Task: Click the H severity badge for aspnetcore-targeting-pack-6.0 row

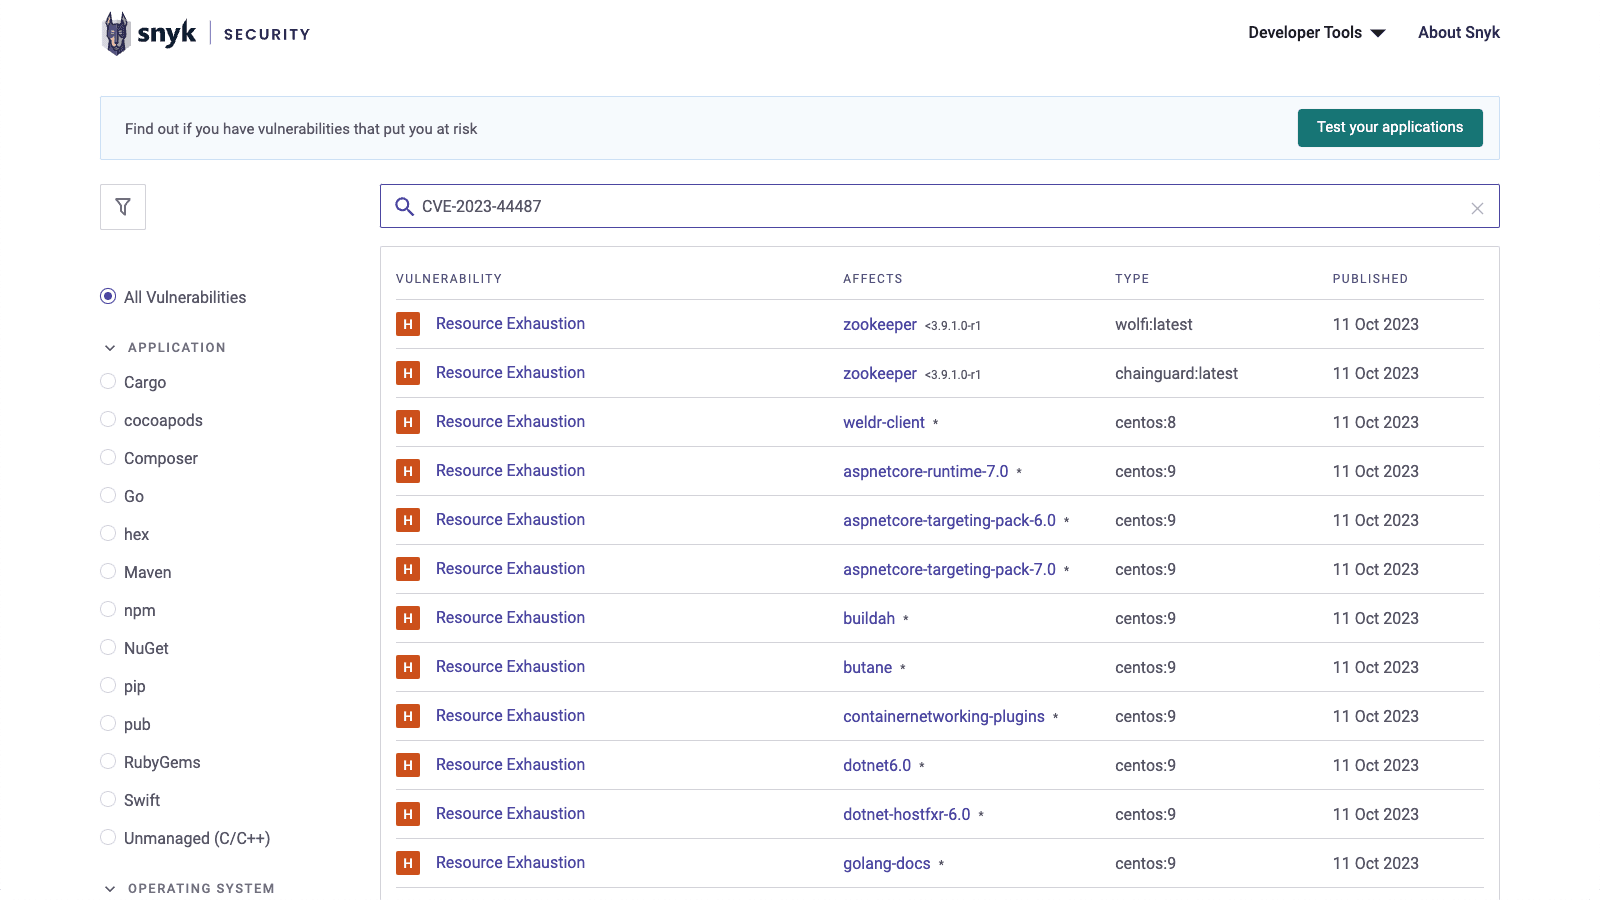Action: click(x=408, y=520)
